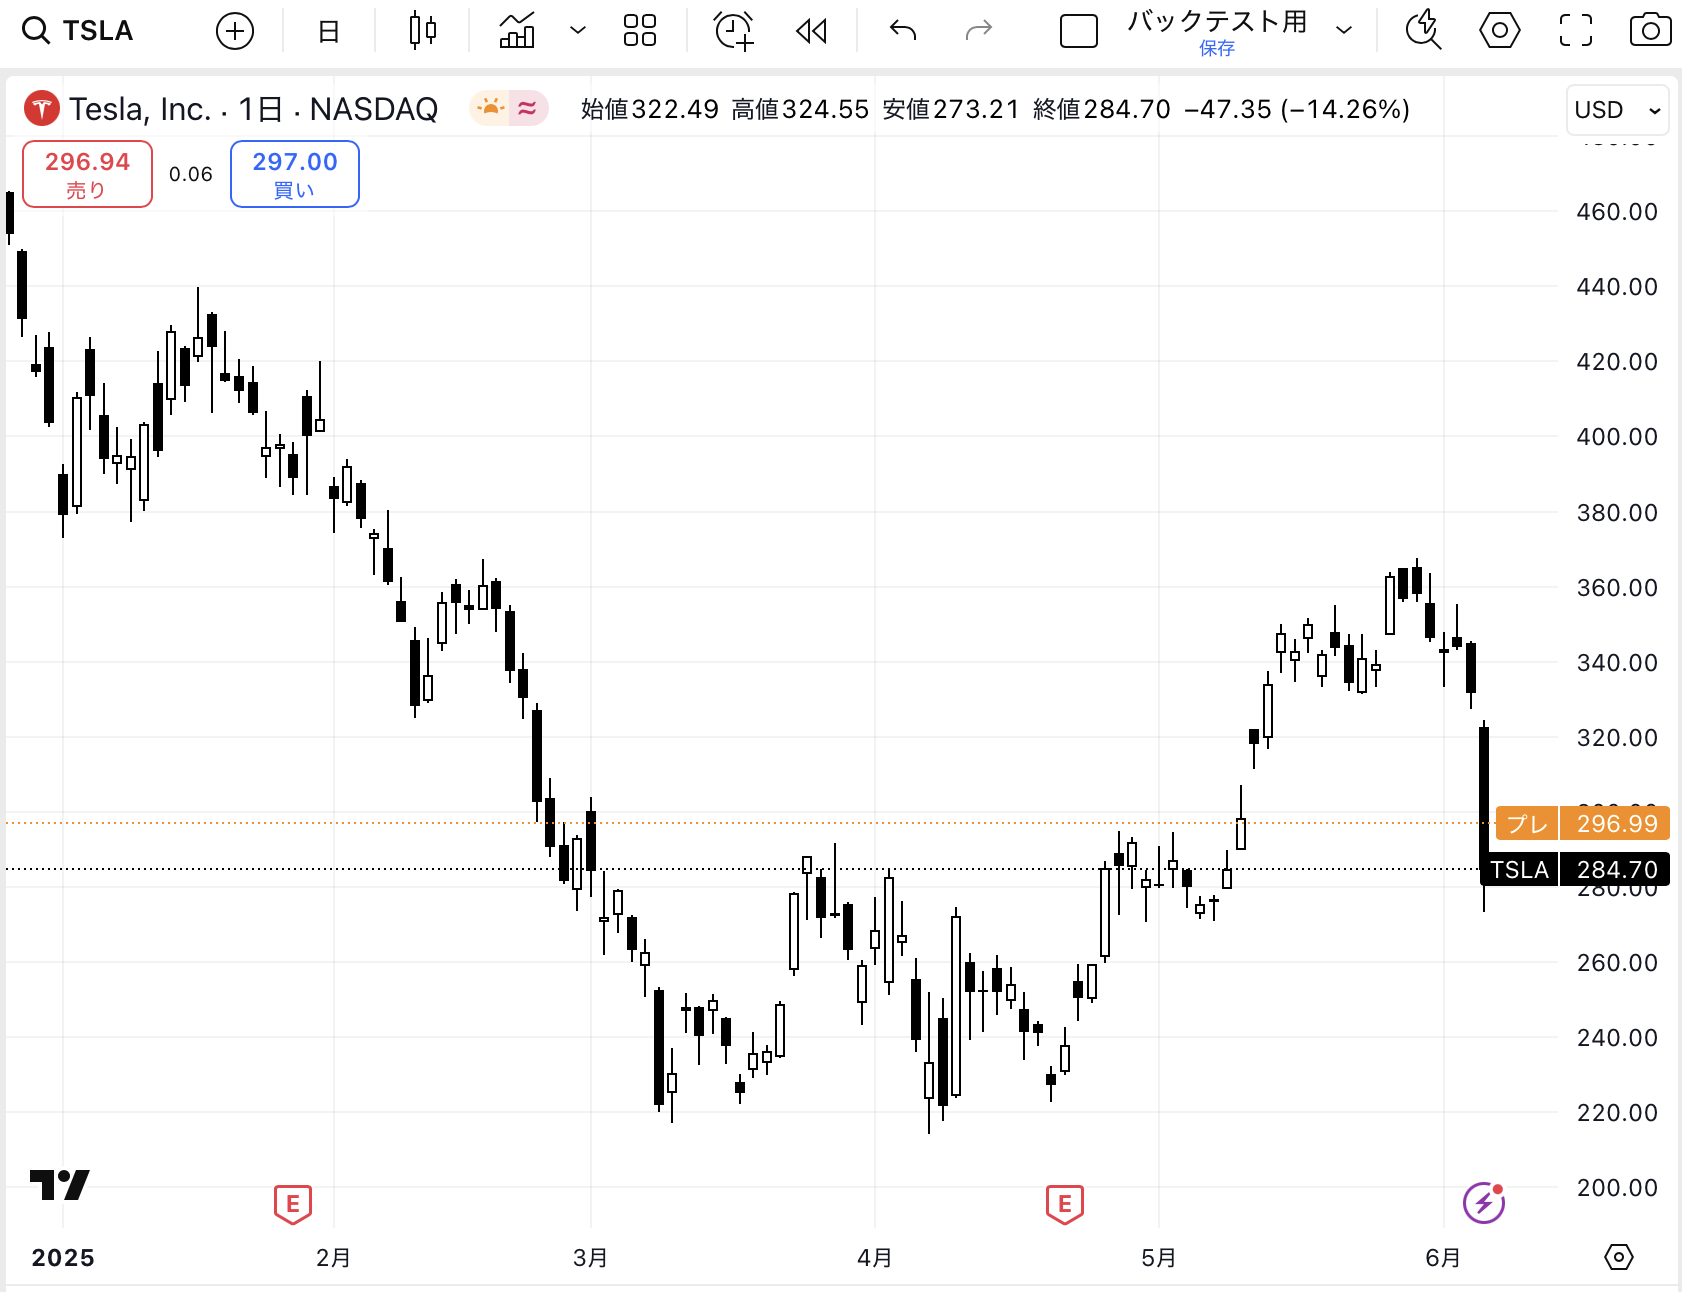Screen dimensions: 1682x1292
Task: Click the 297.00 買い buy button
Action: coord(295,174)
